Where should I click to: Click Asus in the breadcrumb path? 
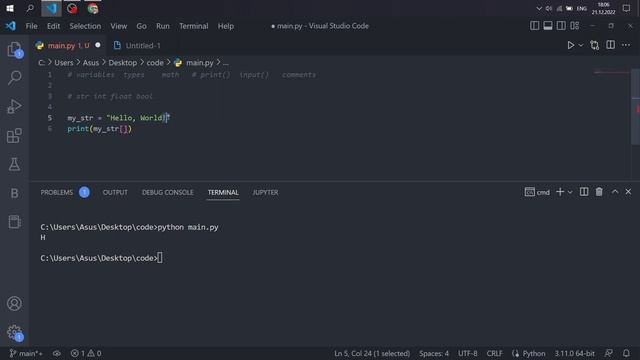coord(91,63)
